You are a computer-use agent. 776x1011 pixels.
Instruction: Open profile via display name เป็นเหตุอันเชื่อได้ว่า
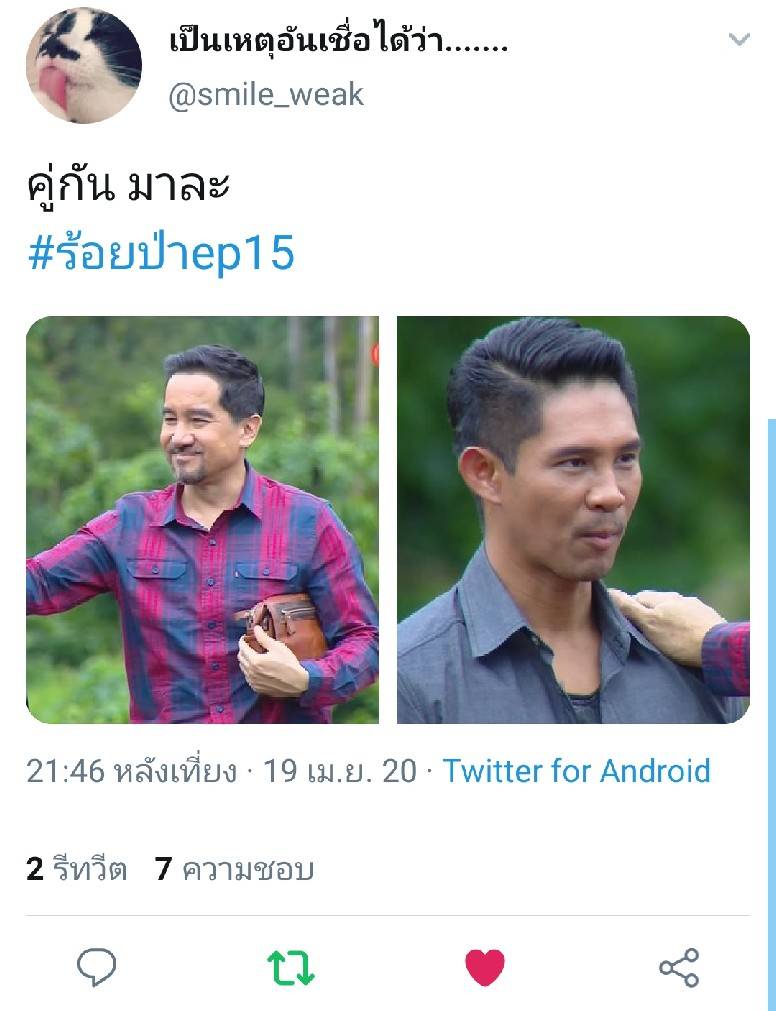[x=338, y=40]
